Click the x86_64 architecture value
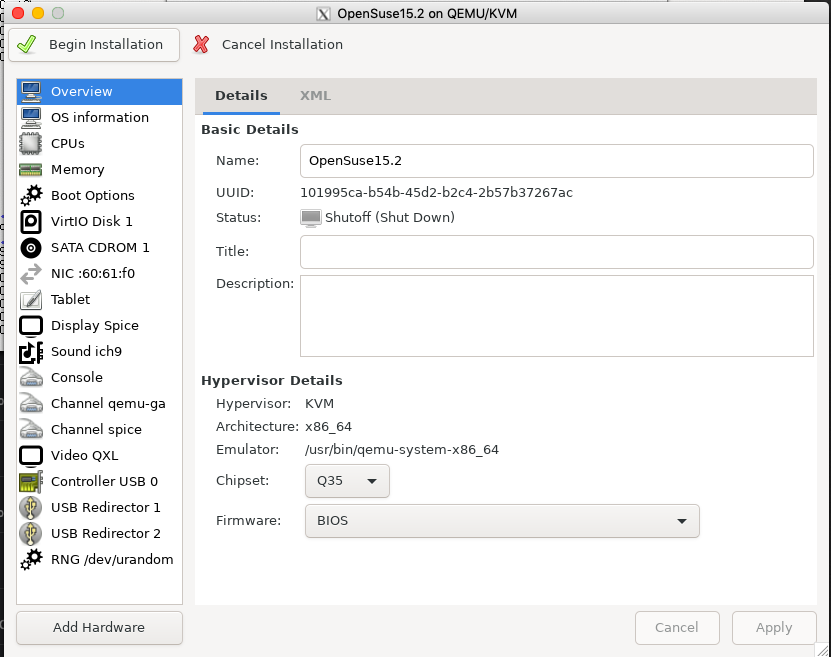Image resolution: width=831 pixels, height=657 pixels. [328, 427]
